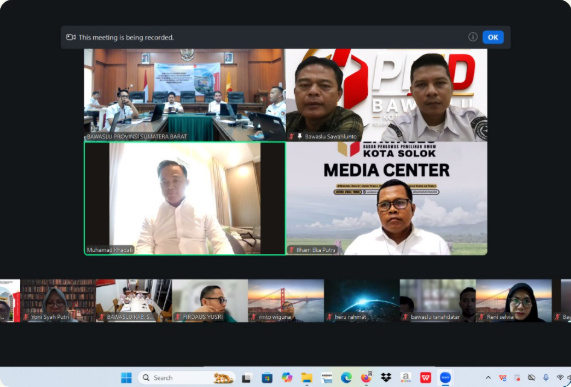Switch to Zoom in the taskbar

click(445, 378)
